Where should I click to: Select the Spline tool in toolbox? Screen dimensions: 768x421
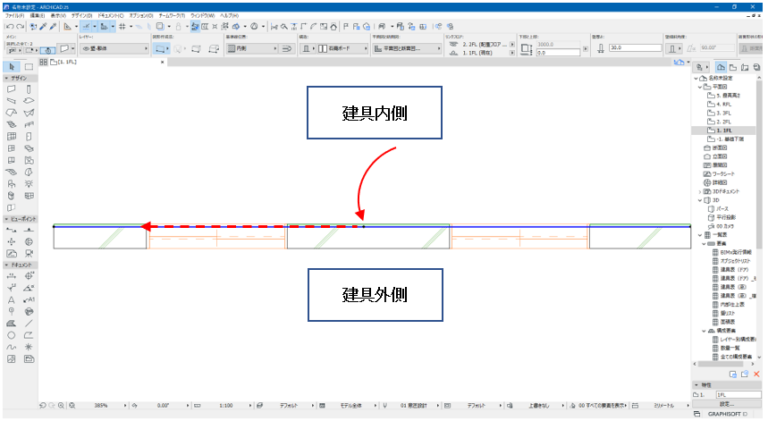(11, 347)
